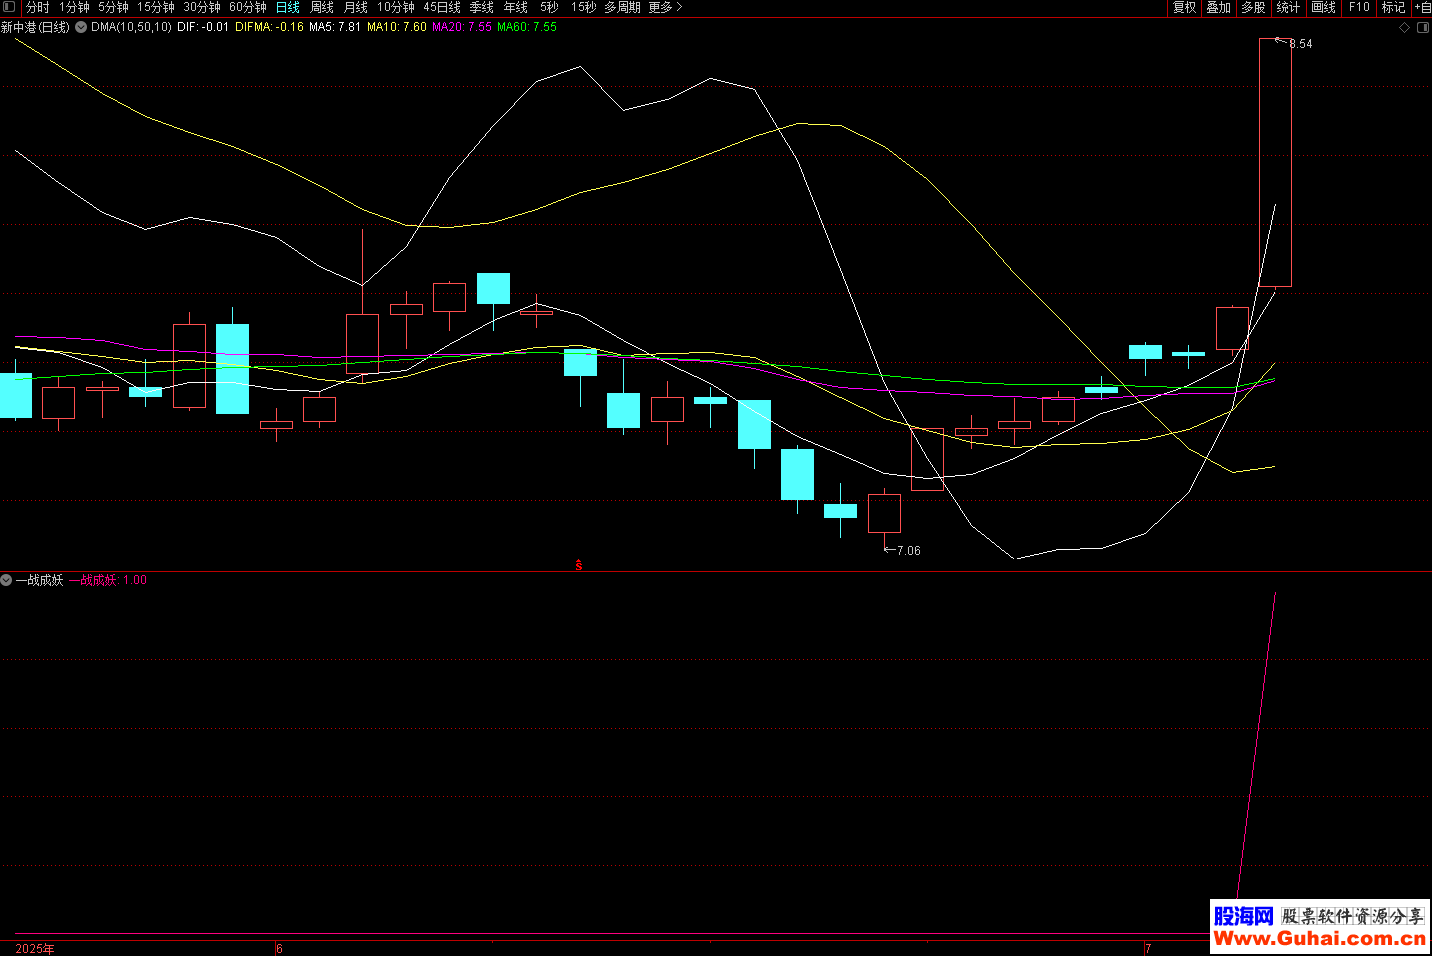Click the 8.54 high price label
The width and height of the screenshot is (1432, 956).
(x=1301, y=44)
